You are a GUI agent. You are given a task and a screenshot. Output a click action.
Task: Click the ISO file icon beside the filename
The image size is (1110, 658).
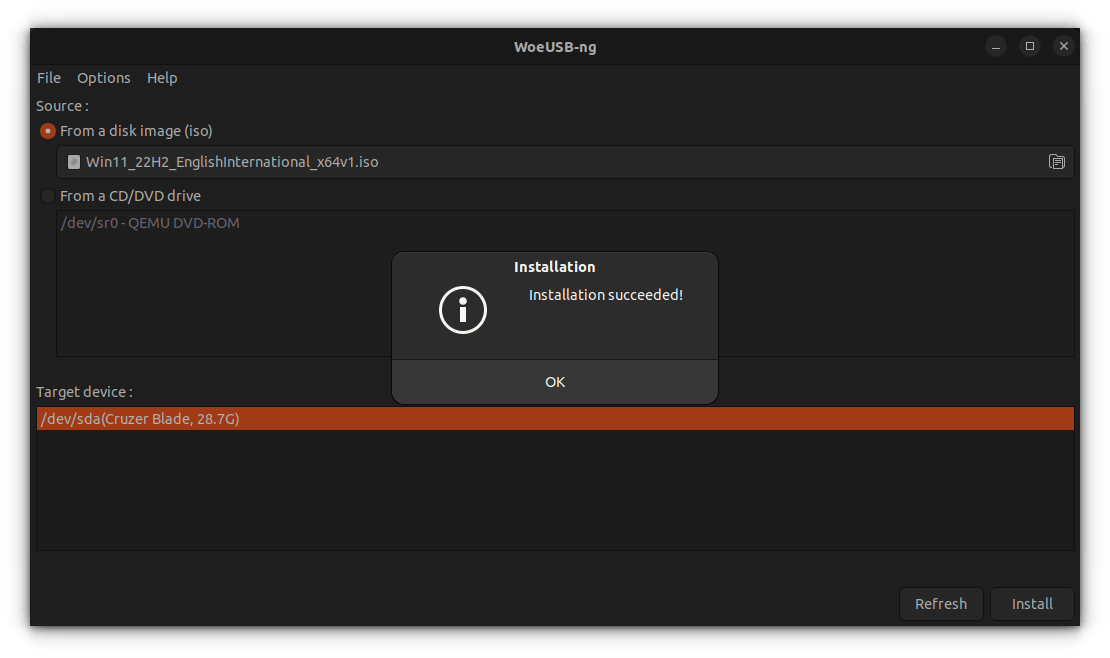(73, 162)
